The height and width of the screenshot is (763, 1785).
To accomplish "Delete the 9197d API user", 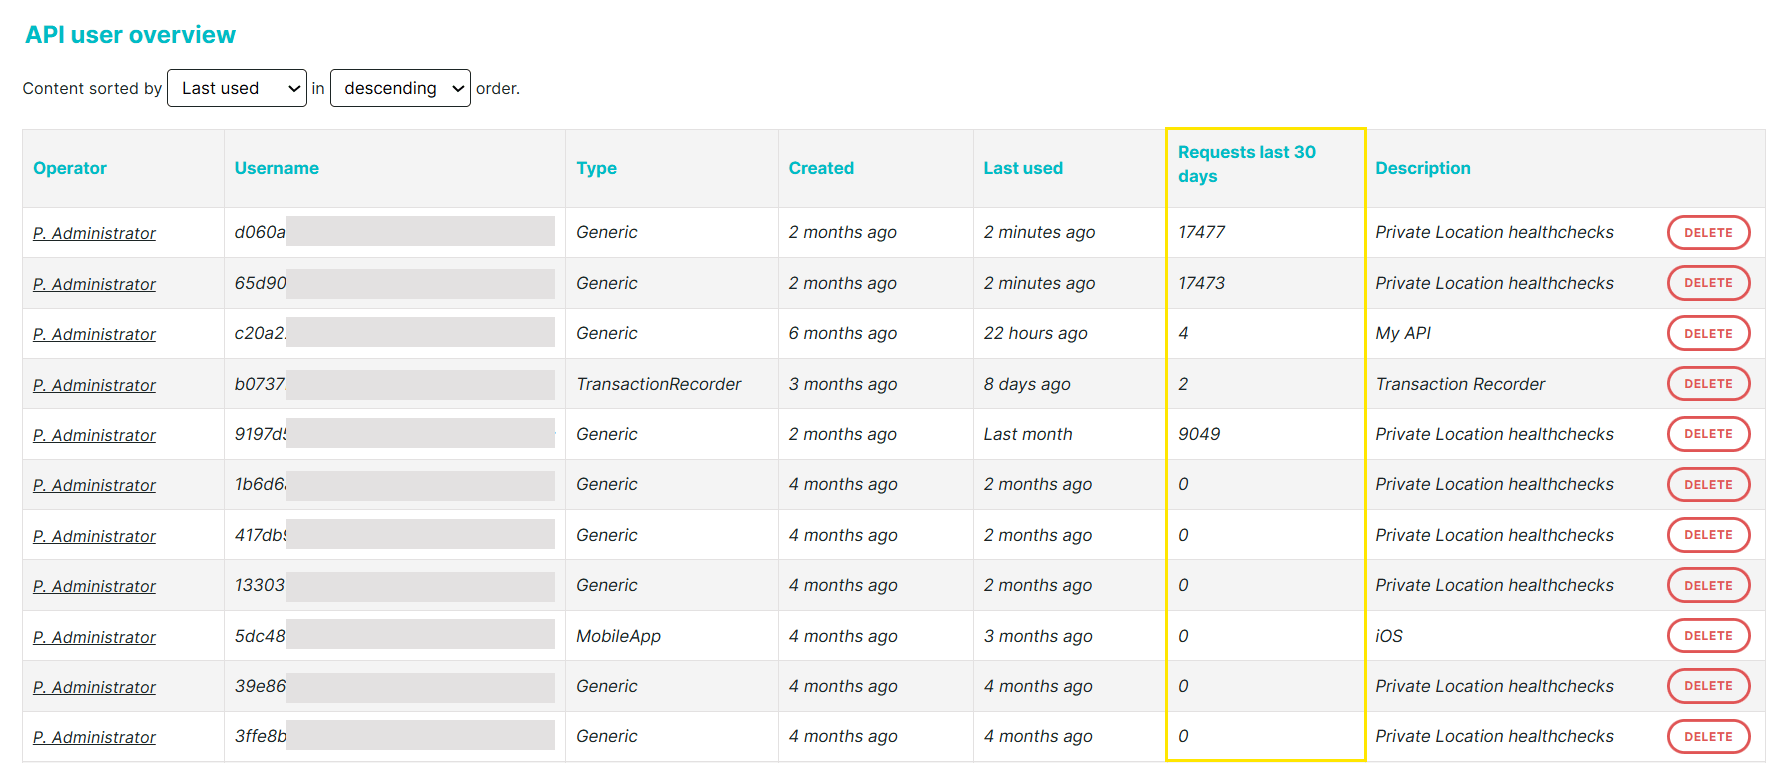I will point(1708,434).
